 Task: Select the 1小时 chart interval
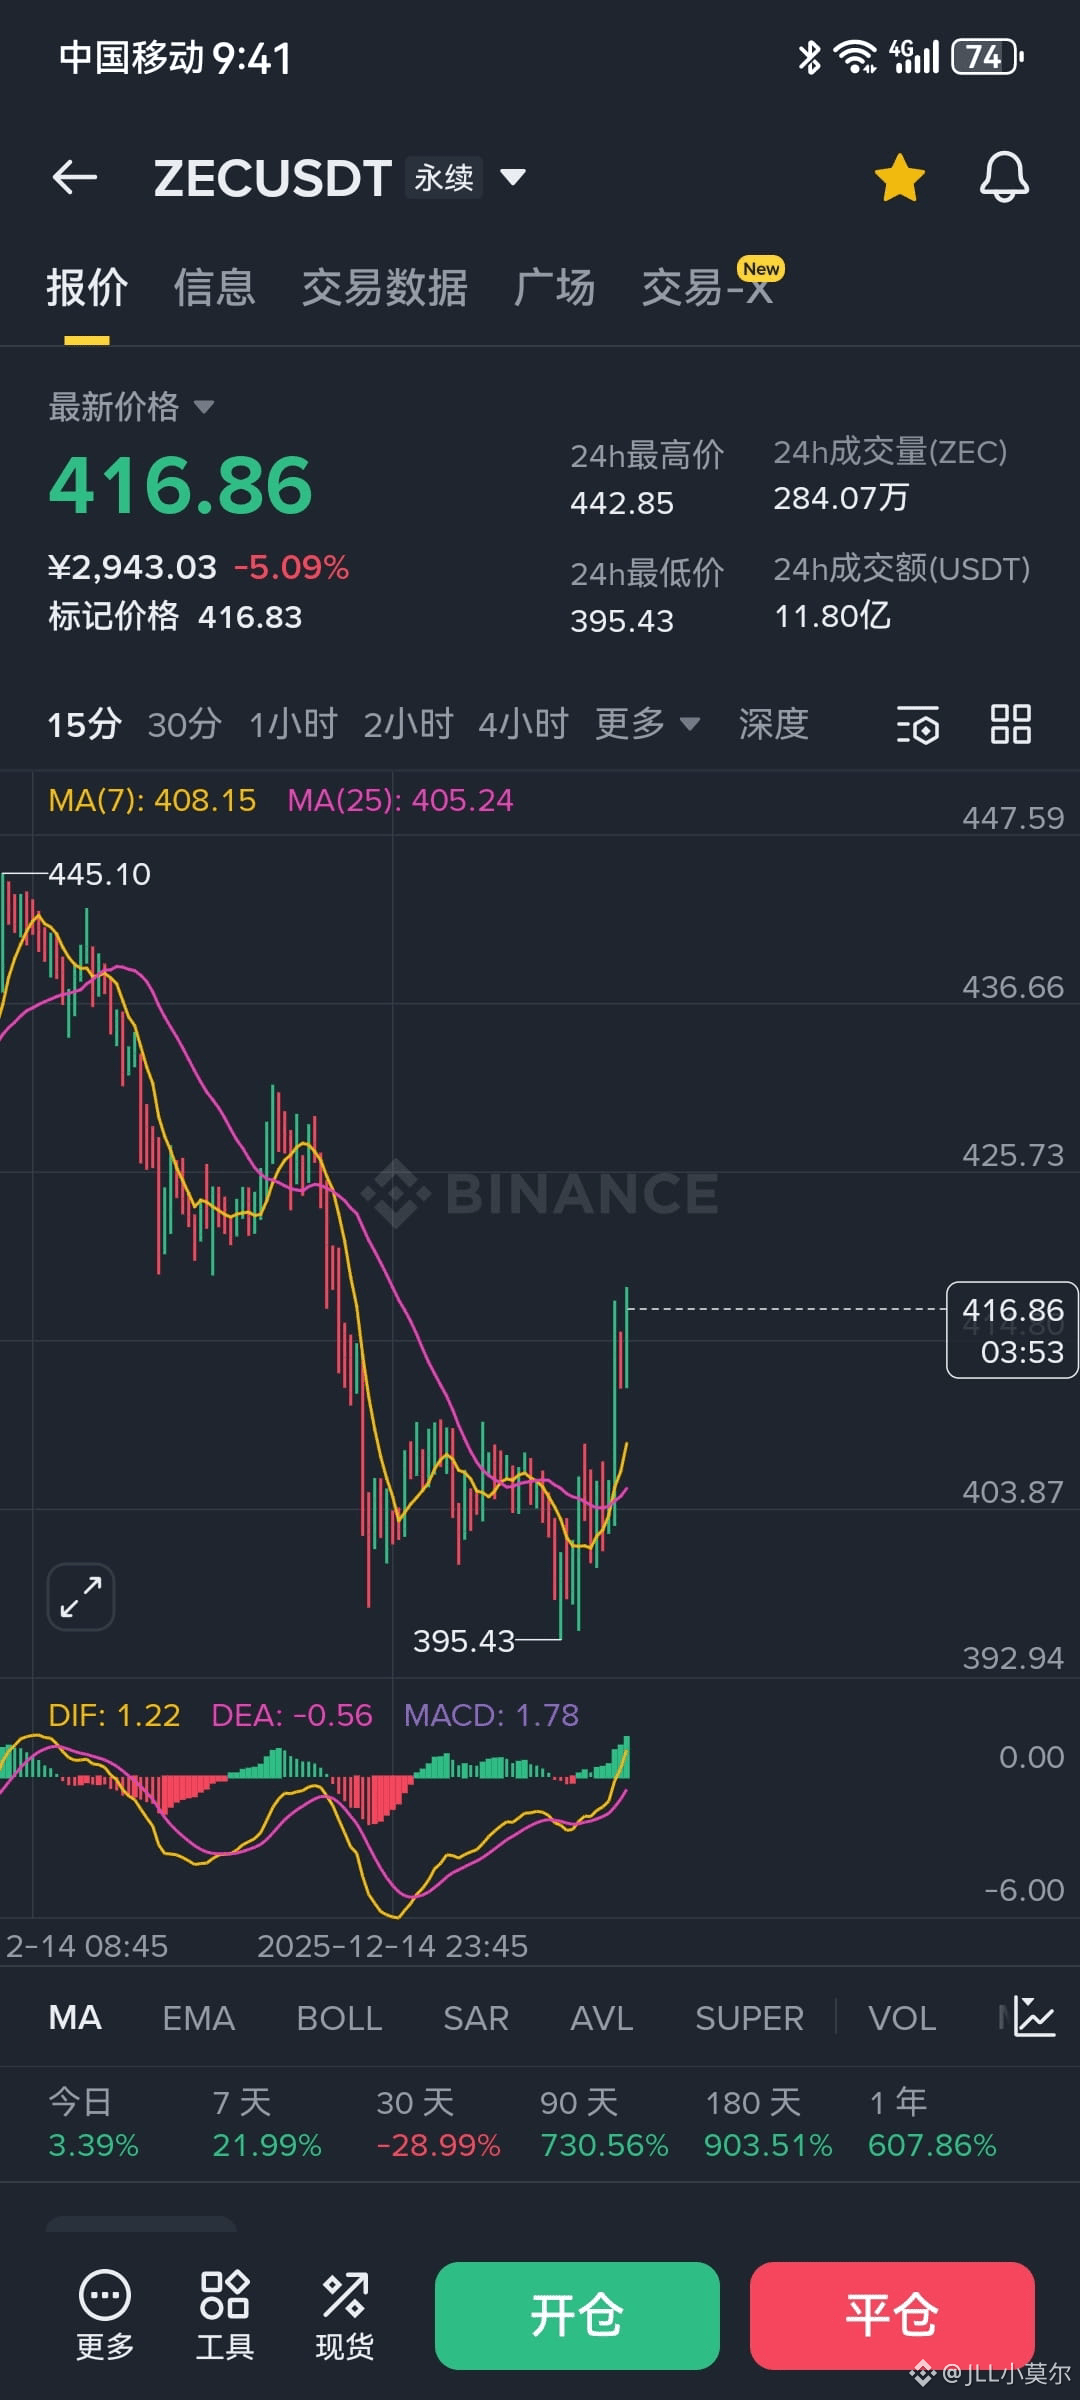click(293, 724)
